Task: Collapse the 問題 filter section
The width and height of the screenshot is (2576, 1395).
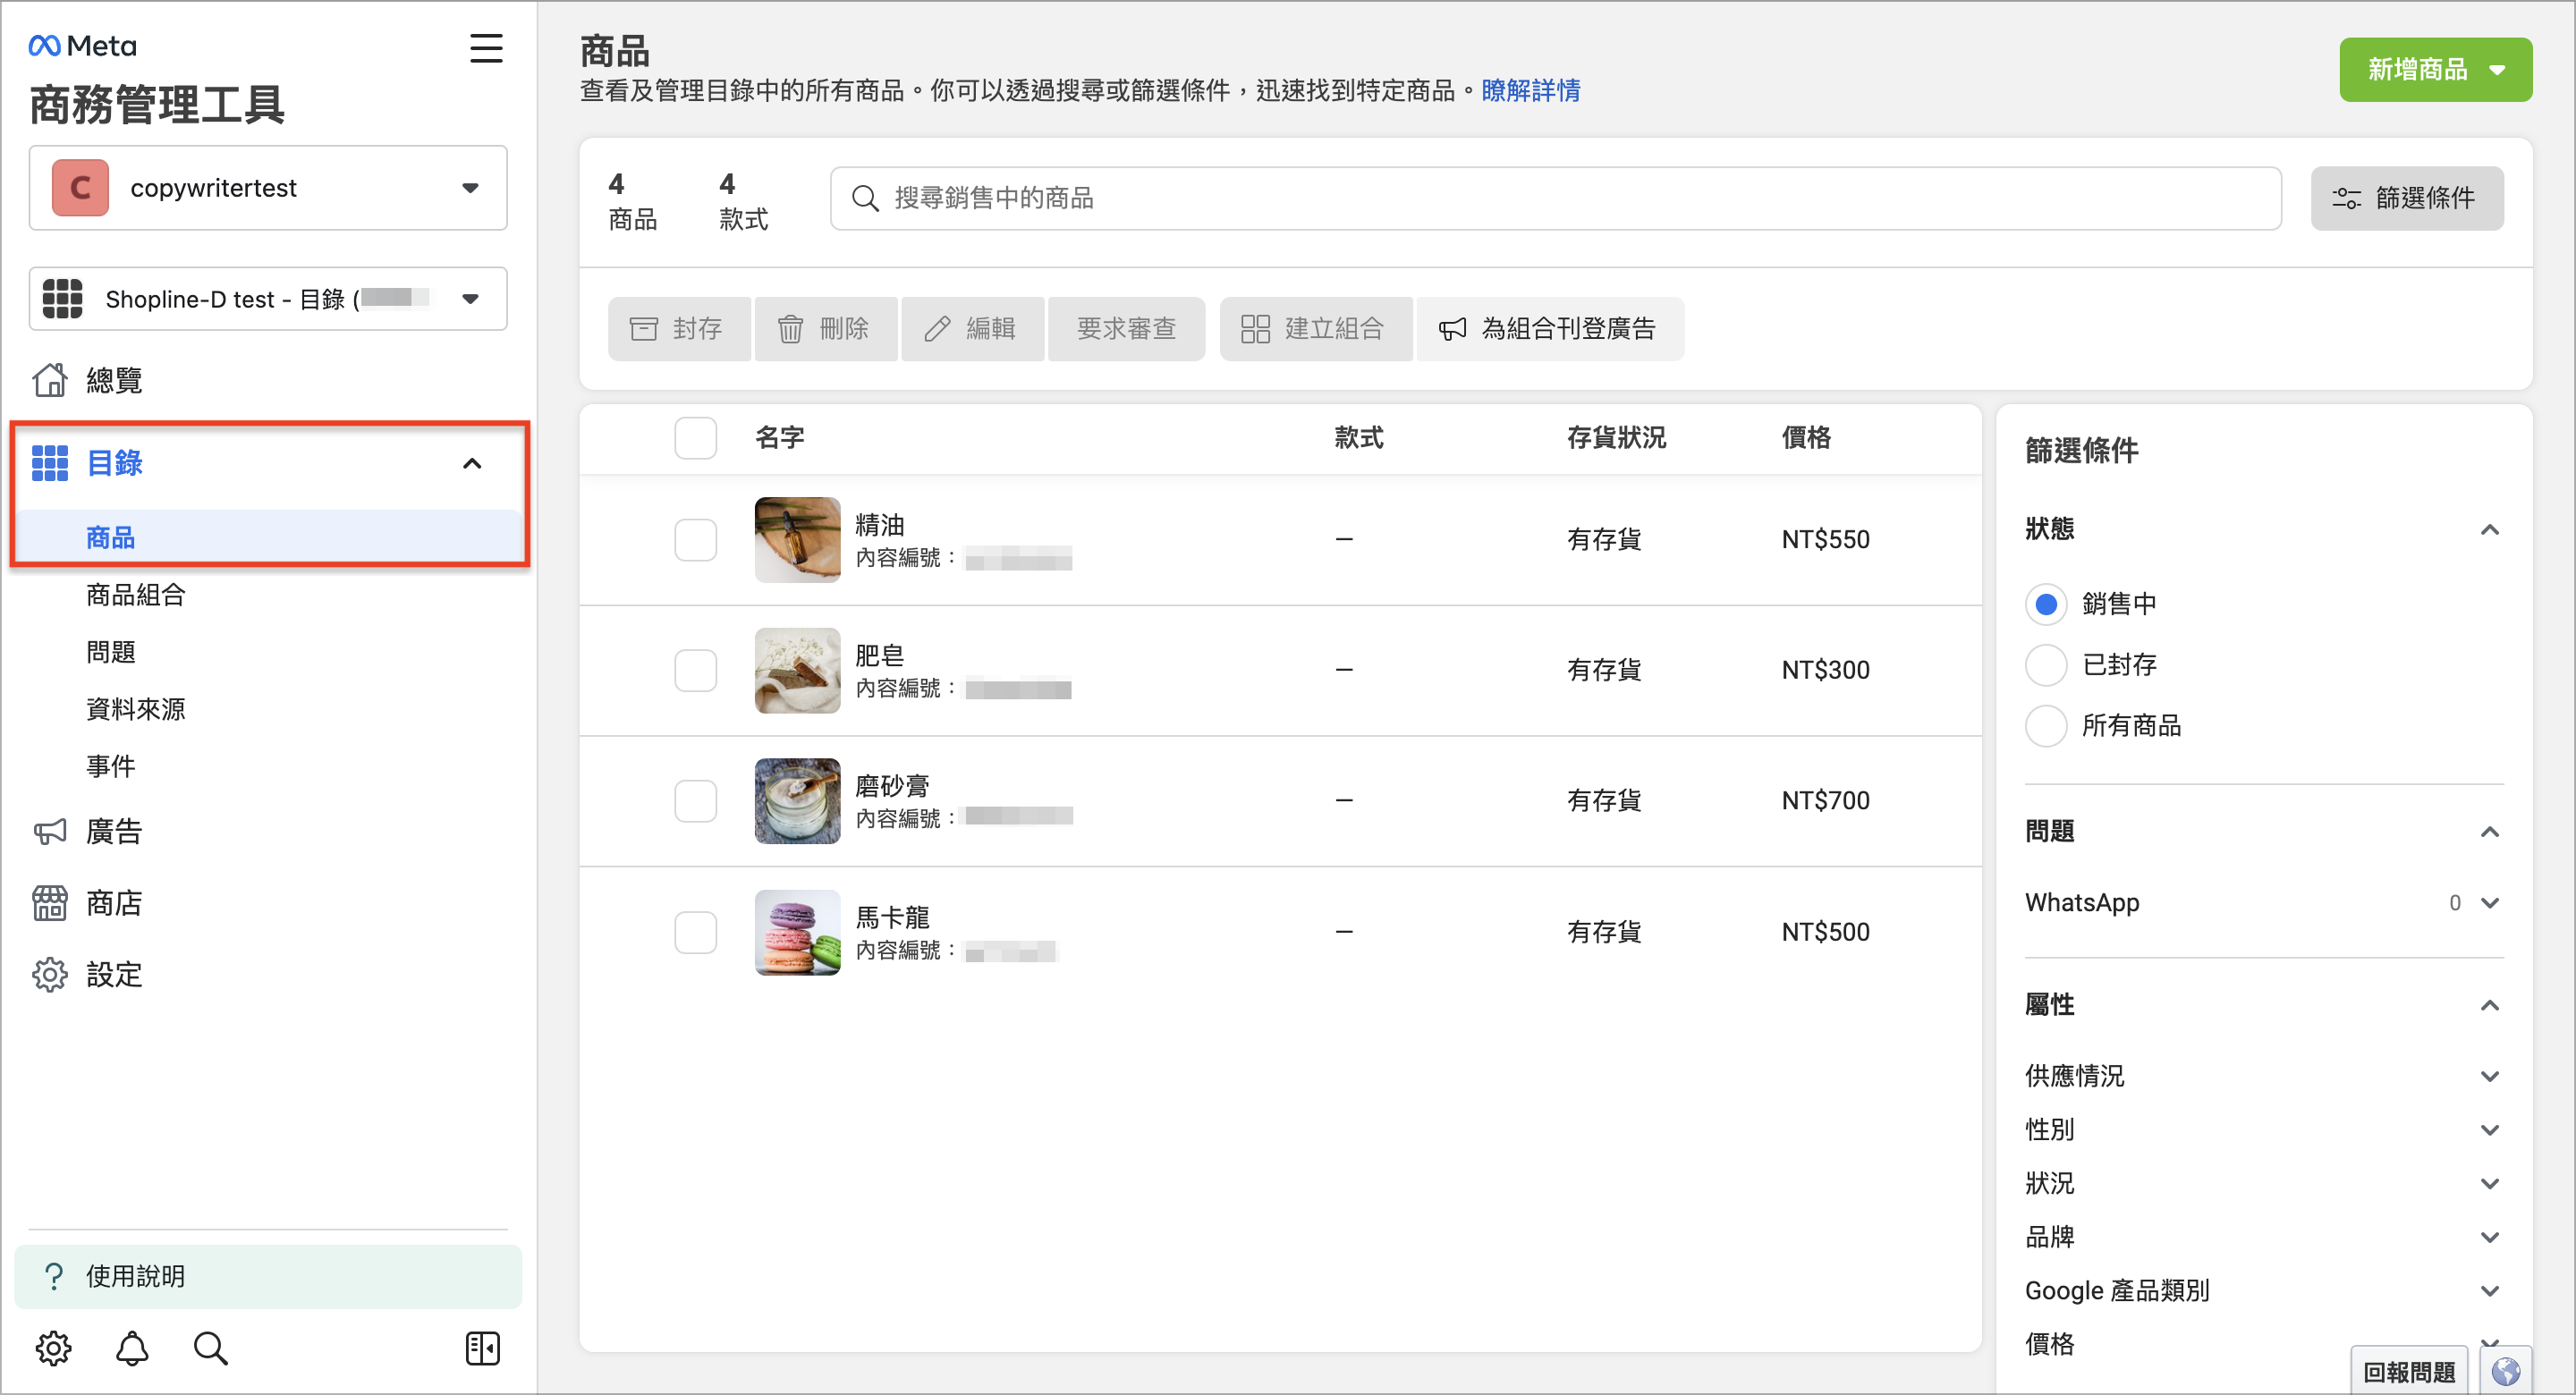Action: coord(2490,832)
